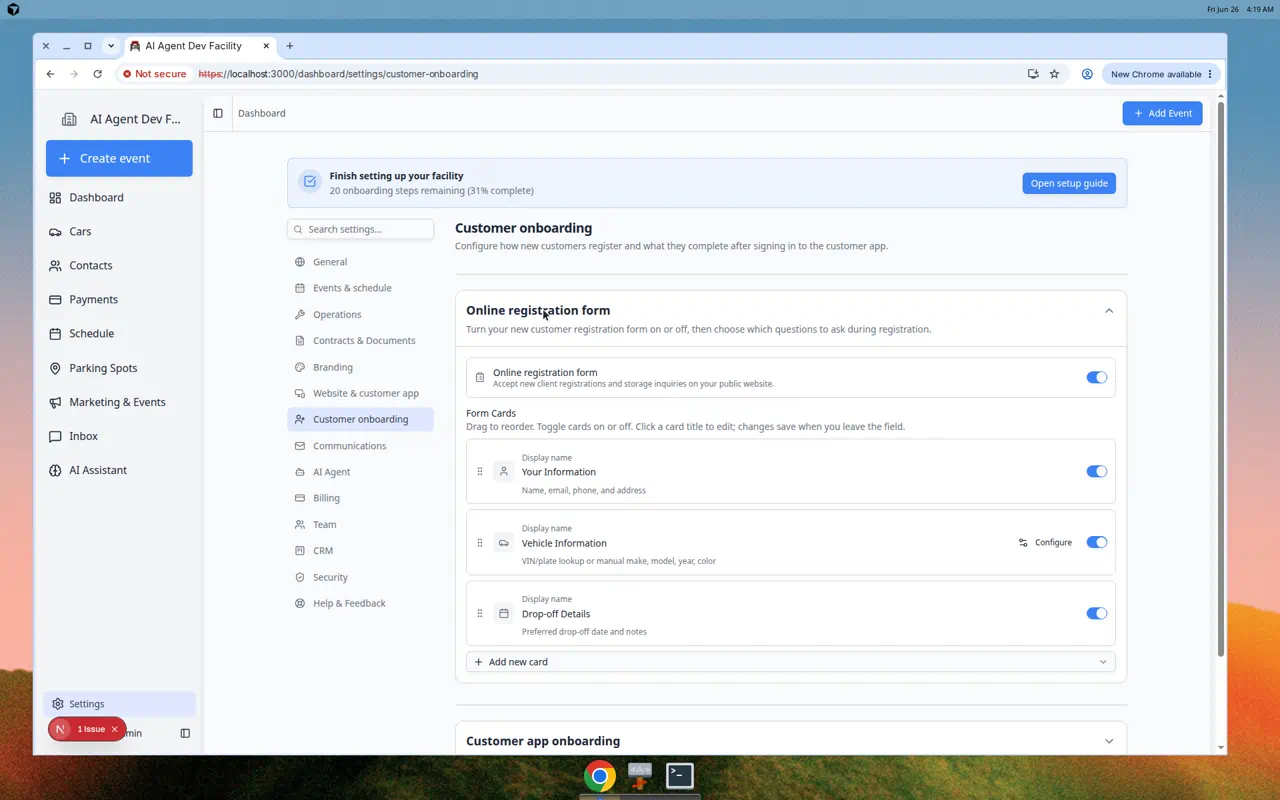Click the drag handle of Your Information card
The height and width of the screenshot is (800, 1280).
coord(480,471)
